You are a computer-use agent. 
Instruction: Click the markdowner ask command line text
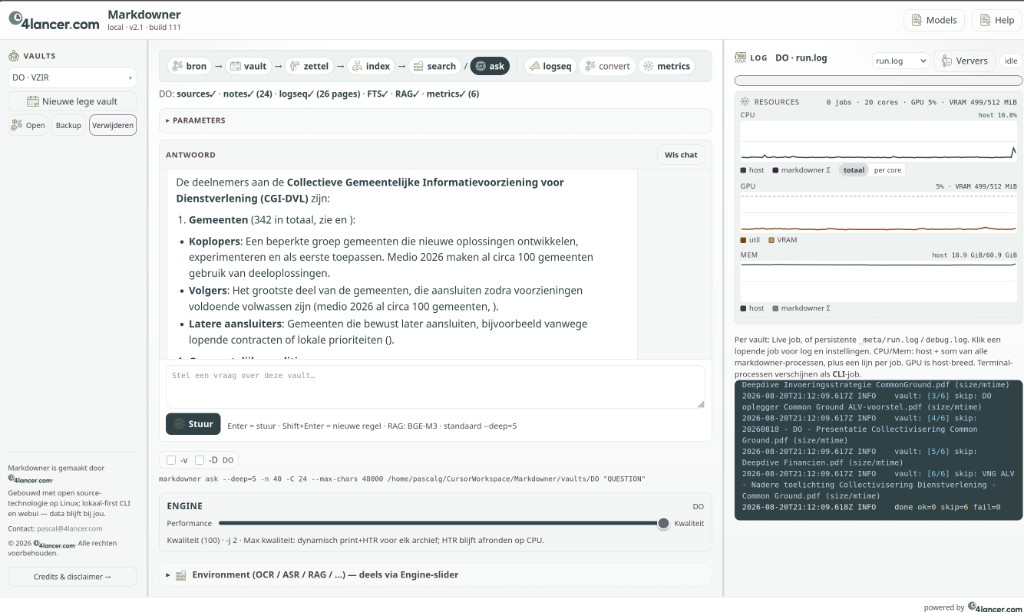point(402,479)
